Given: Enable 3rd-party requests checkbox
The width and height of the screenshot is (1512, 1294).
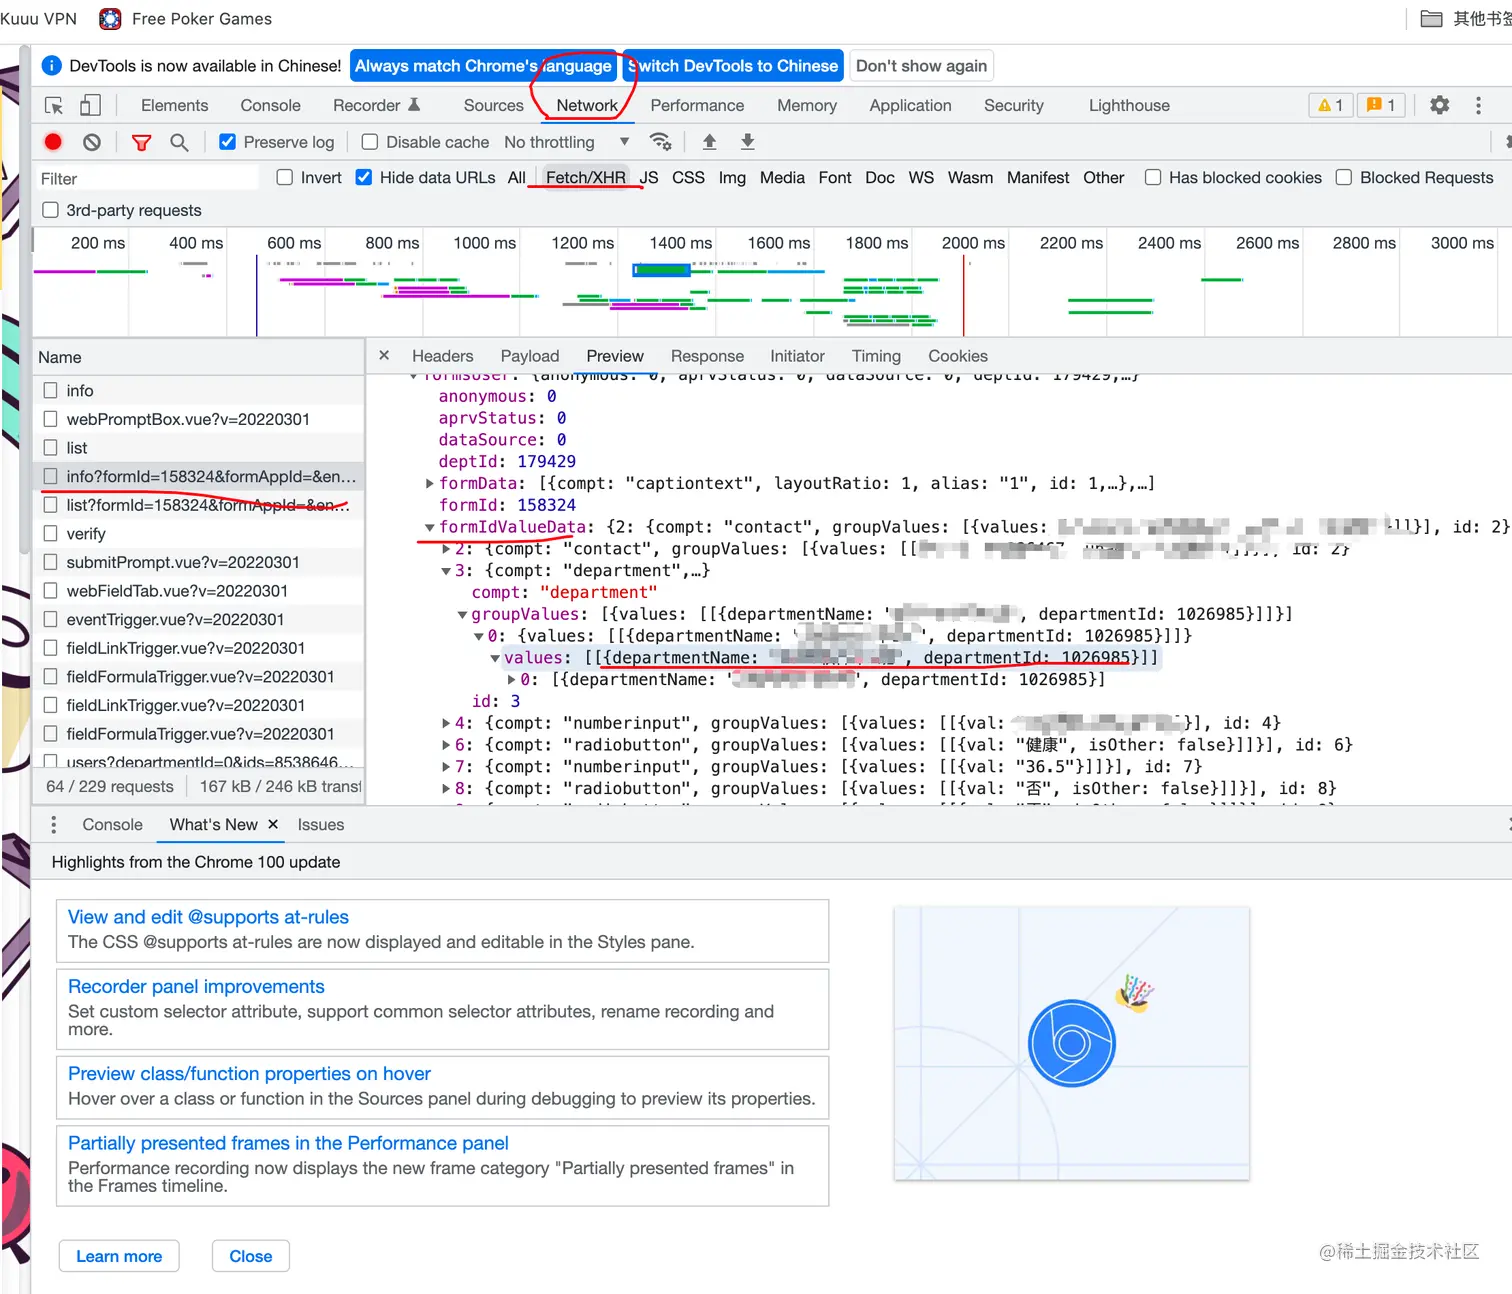Looking at the screenshot, I should pos(50,210).
